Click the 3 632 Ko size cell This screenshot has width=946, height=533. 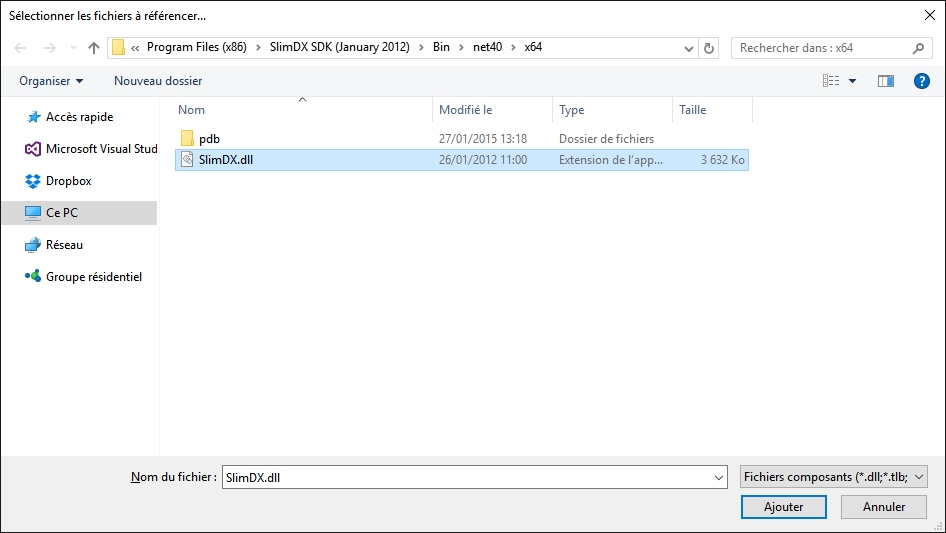(722, 160)
